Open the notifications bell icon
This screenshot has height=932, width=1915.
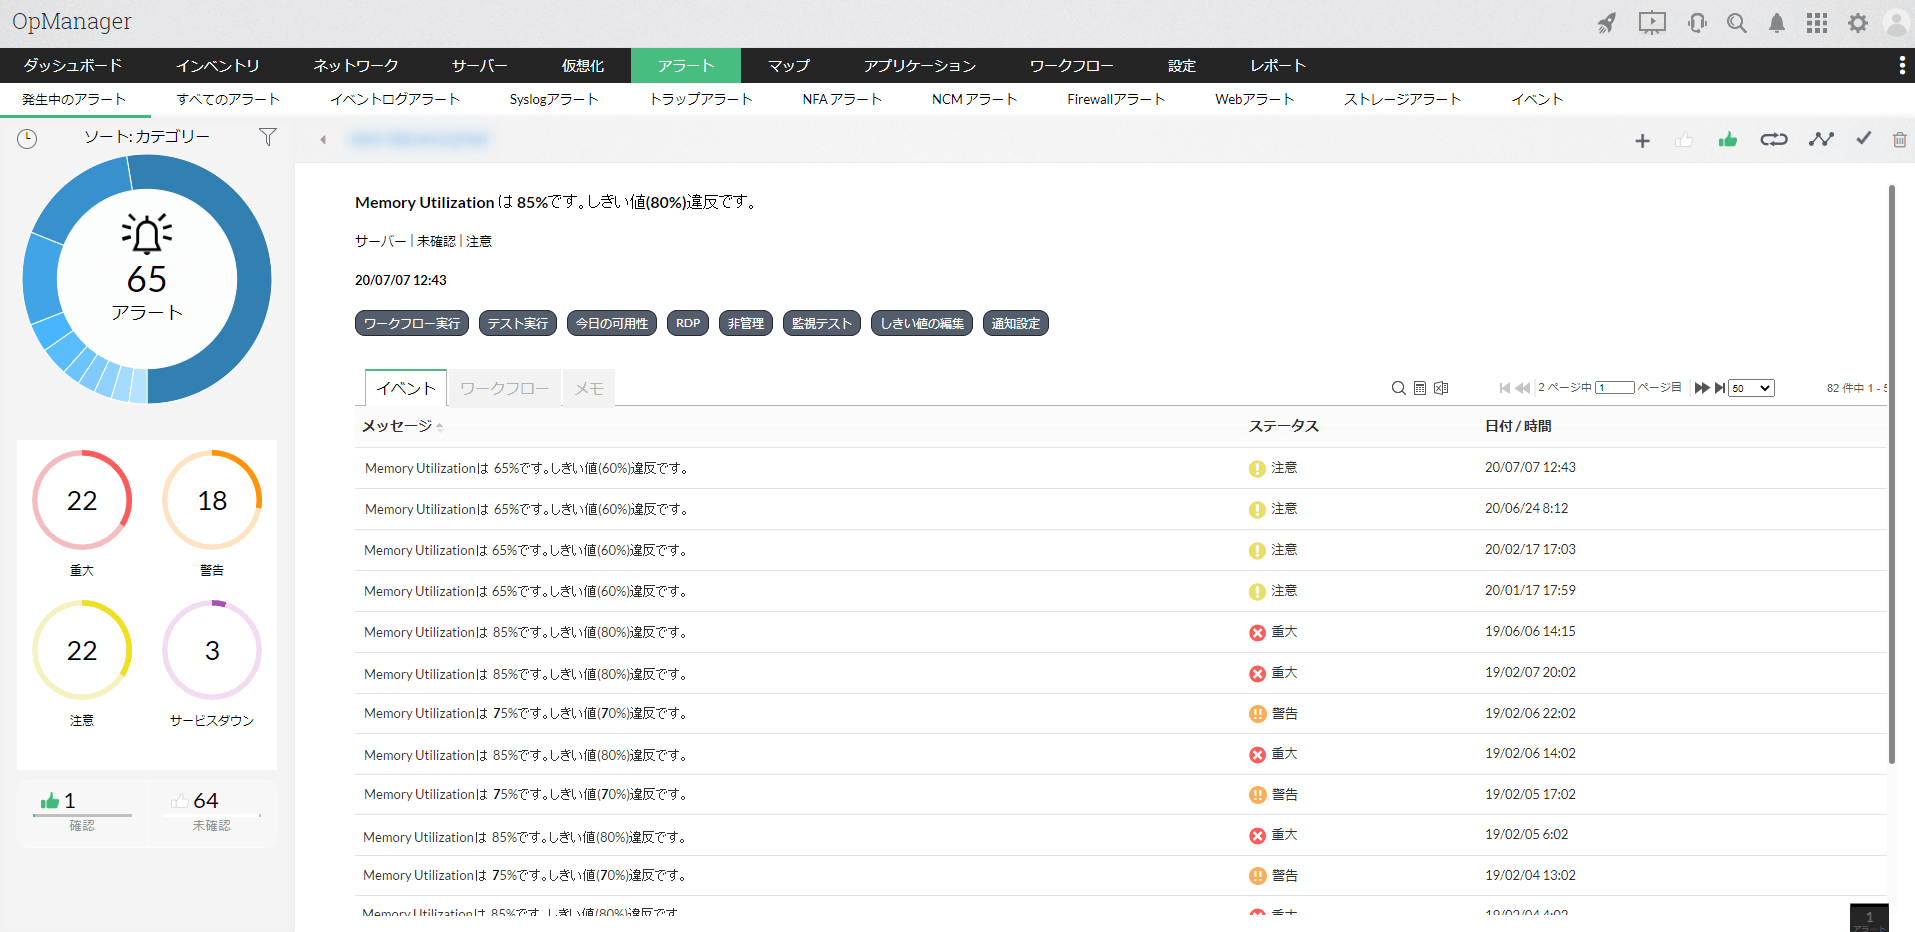pyautogui.click(x=1776, y=23)
